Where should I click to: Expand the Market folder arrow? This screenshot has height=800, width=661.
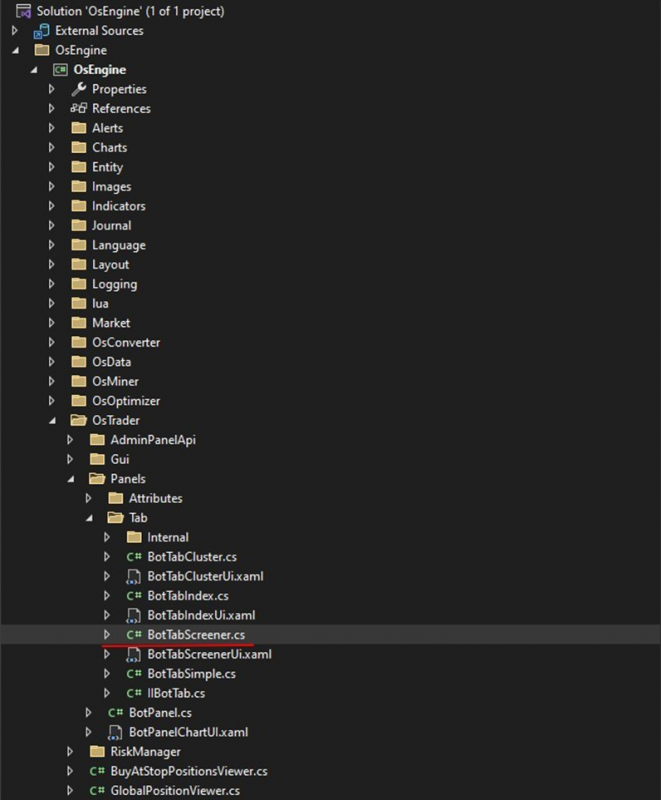pos(52,322)
